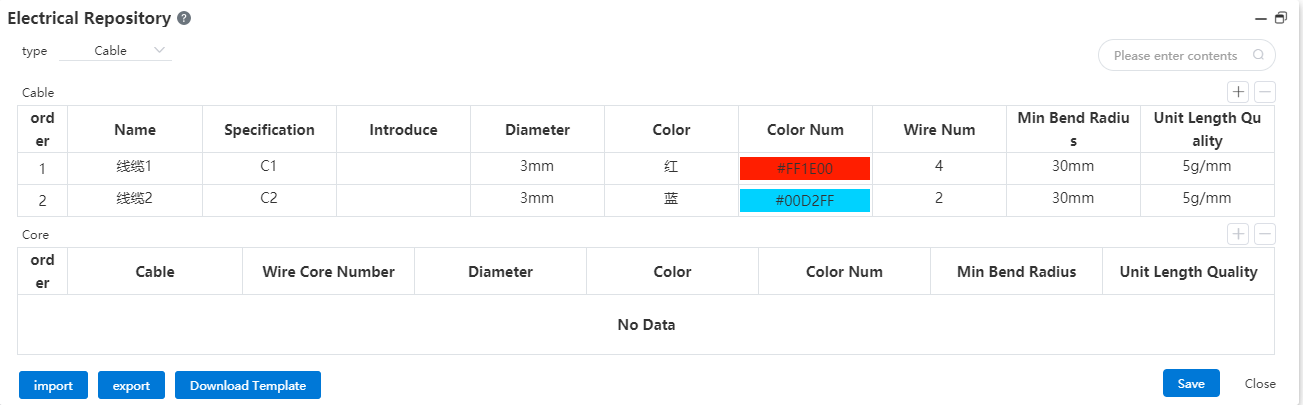Click Download Template button
This screenshot has height=405, width=1303.
[248, 385]
